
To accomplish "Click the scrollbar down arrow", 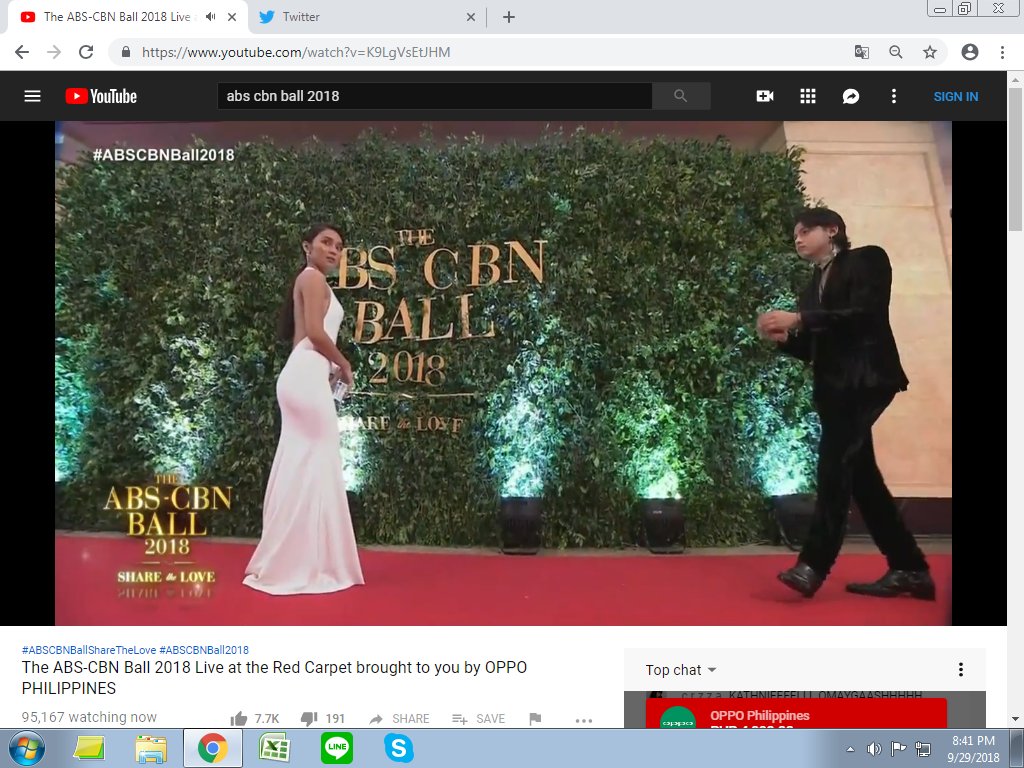I will 1015,719.
